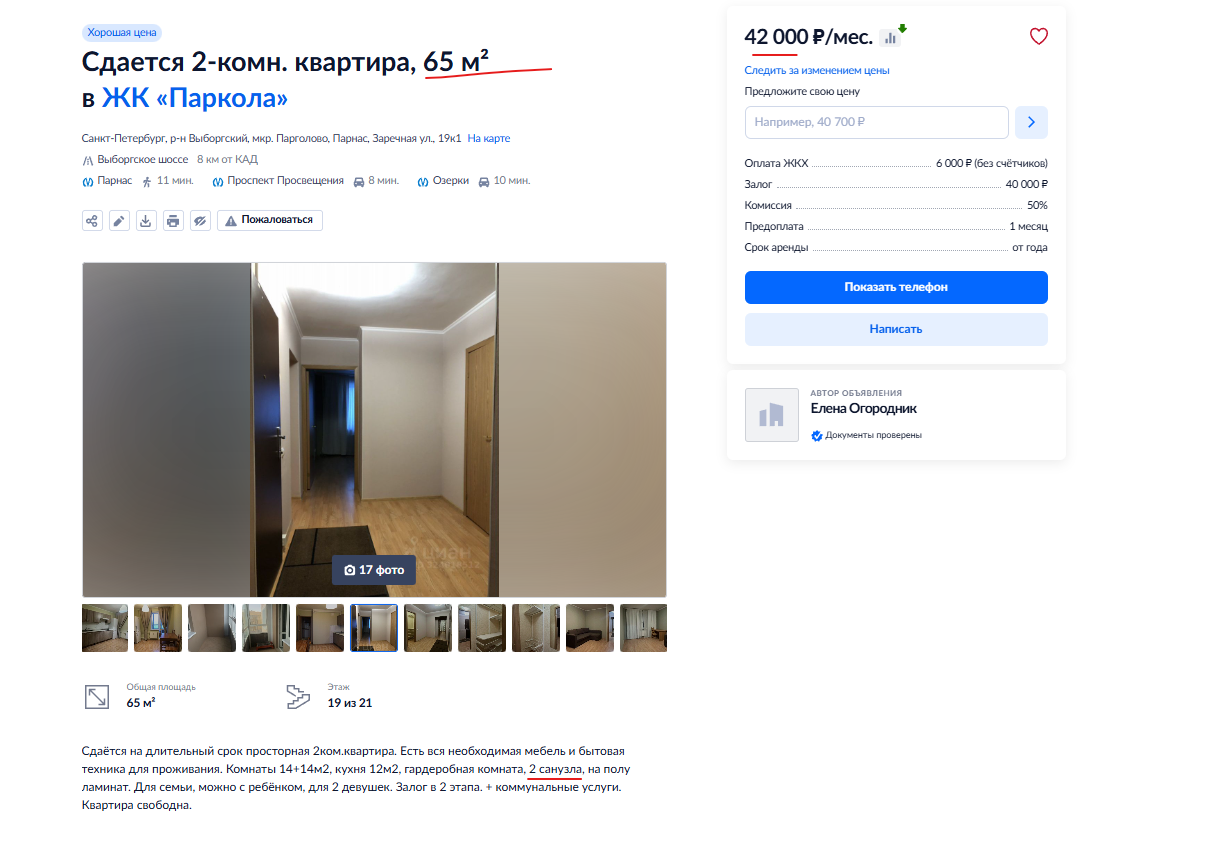Click the printer icon
The height and width of the screenshot is (849, 1227).
(x=173, y=220)
